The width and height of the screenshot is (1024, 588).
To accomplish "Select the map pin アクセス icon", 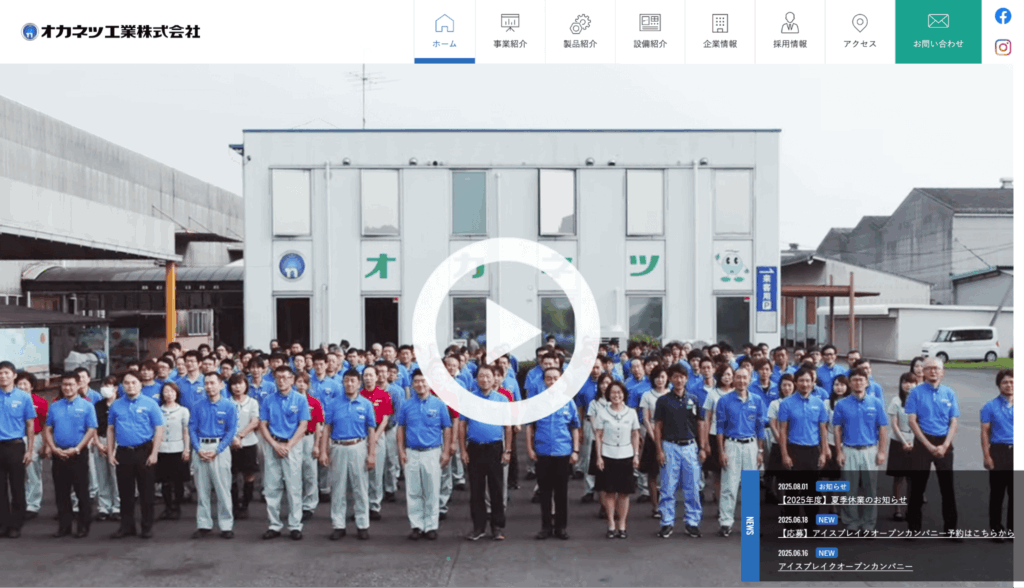I will coord(860,23).
